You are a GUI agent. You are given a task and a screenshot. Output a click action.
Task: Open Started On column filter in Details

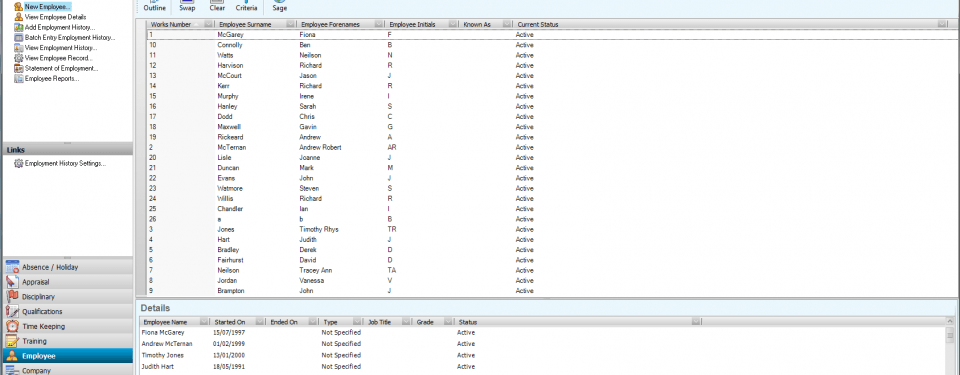260,322
